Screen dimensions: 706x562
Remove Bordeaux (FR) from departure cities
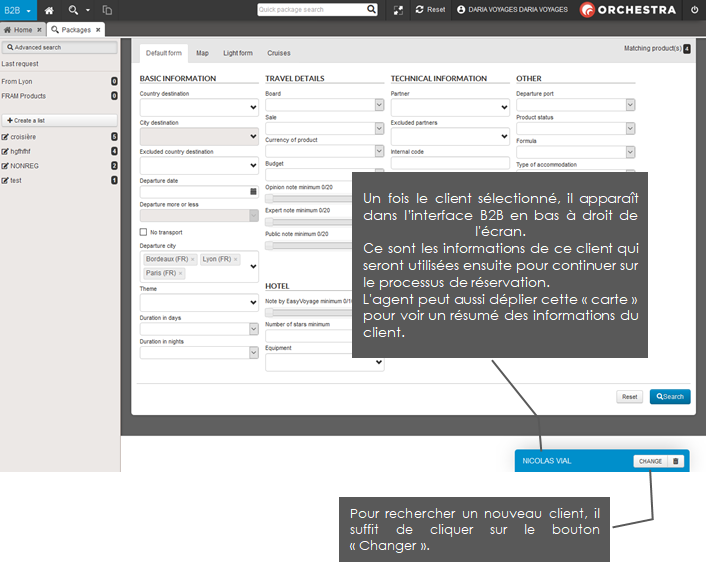coord(192,259)
